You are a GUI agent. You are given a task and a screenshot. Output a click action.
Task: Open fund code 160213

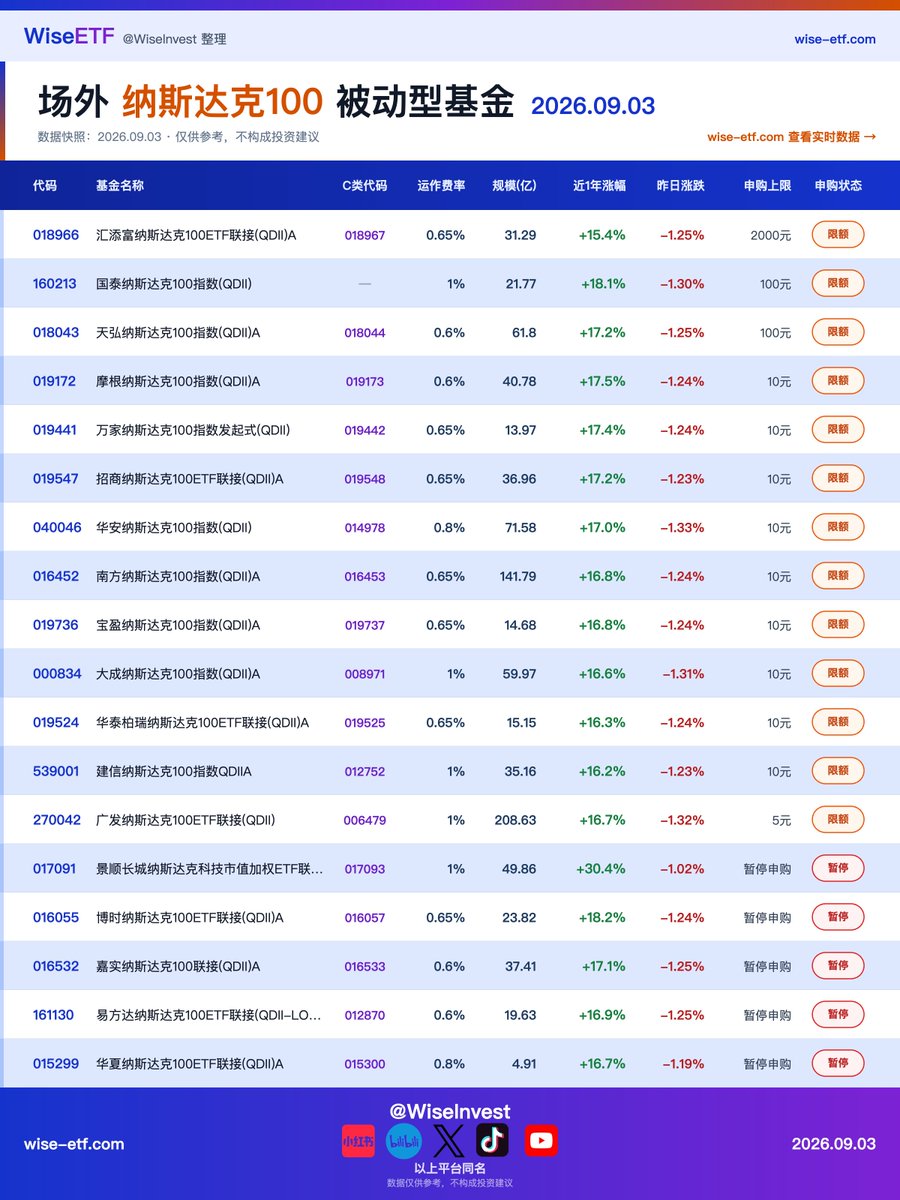[55, 284]
